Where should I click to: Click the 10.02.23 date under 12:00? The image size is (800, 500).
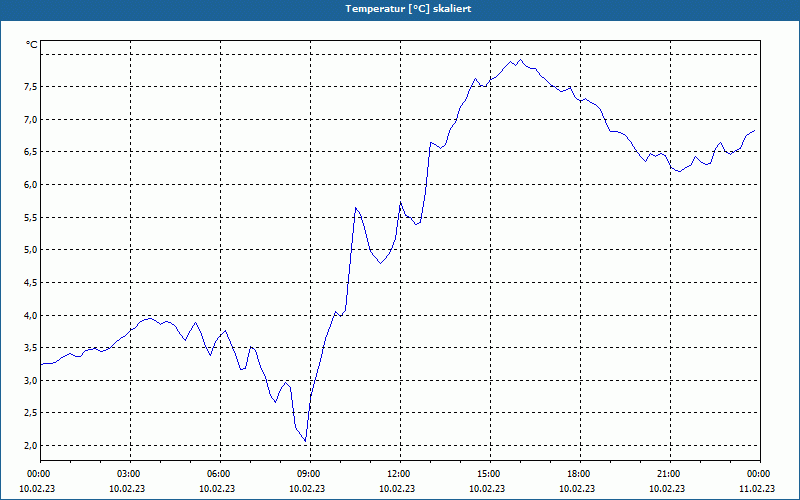397,488
